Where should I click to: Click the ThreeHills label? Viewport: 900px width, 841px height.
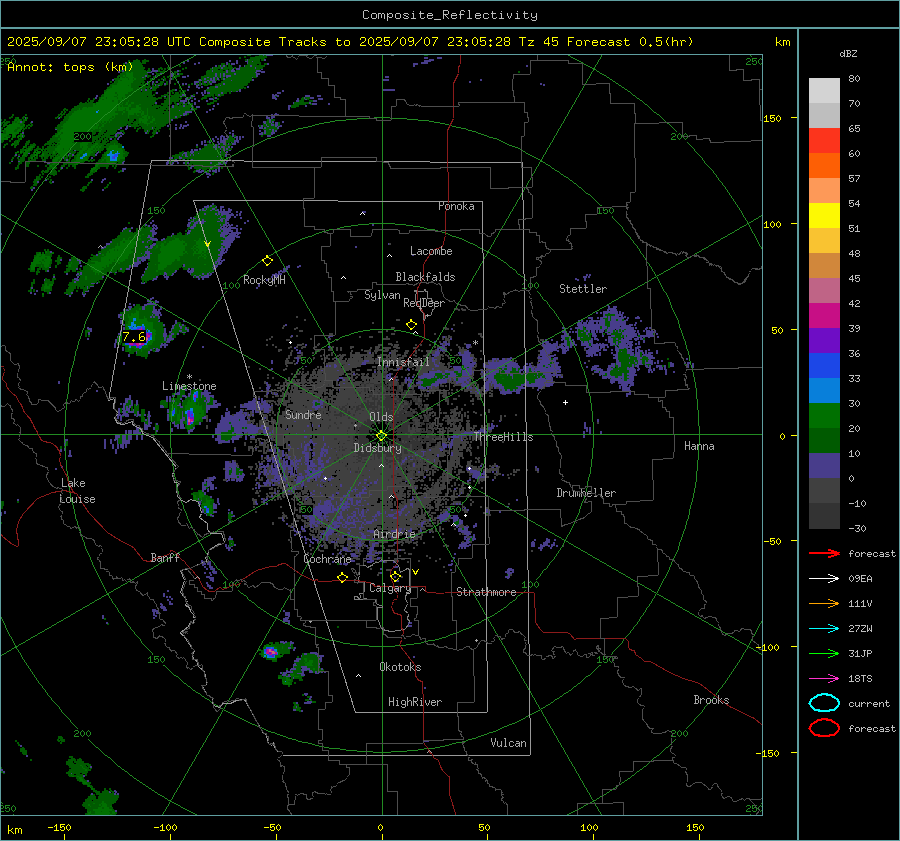(503, 437)
